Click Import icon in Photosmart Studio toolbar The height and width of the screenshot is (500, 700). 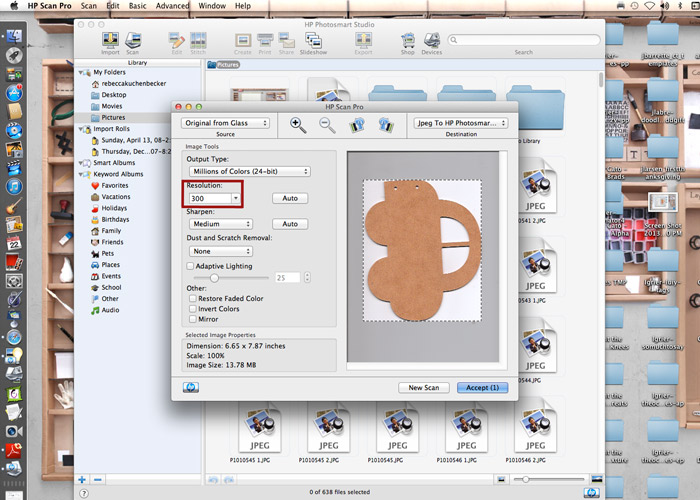tap(110, 43)
